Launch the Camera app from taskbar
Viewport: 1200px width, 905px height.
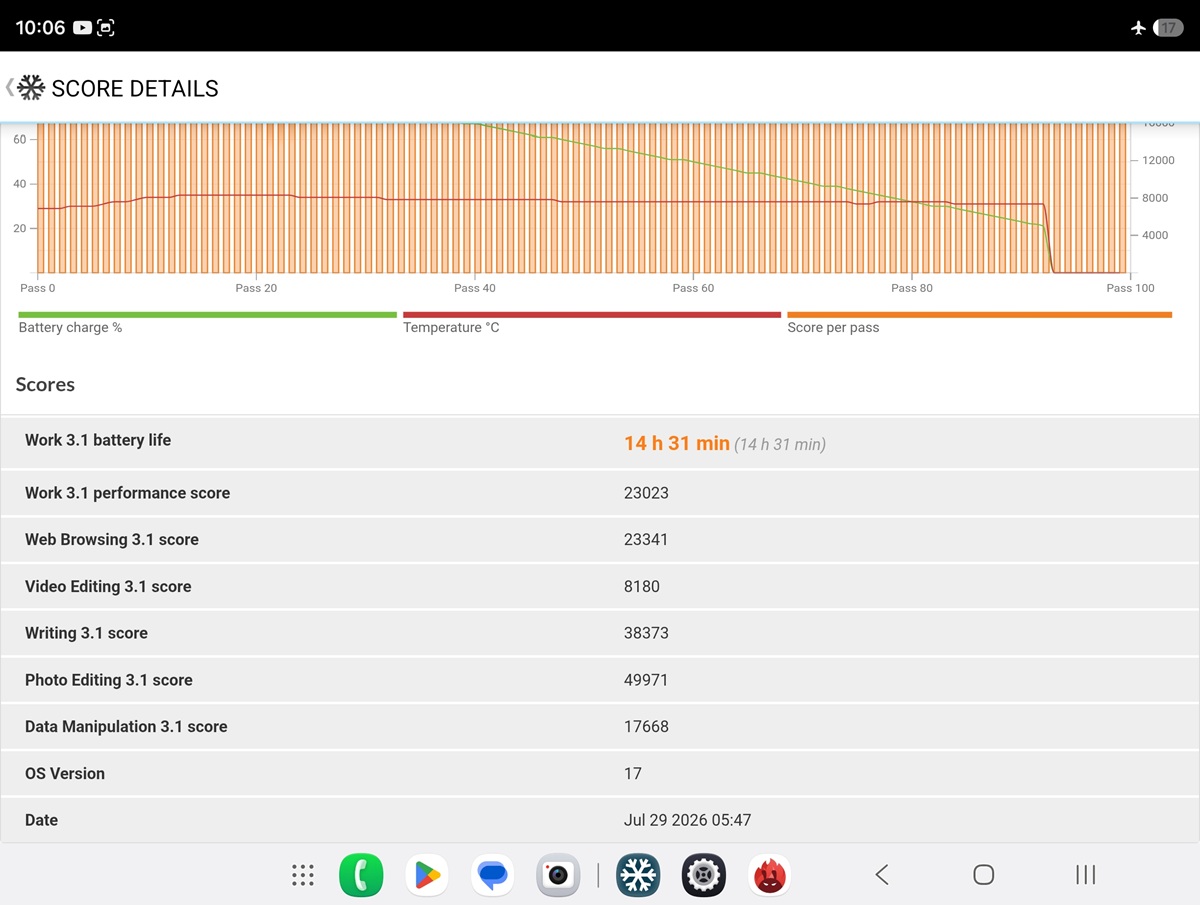click(x=558, y=875)
